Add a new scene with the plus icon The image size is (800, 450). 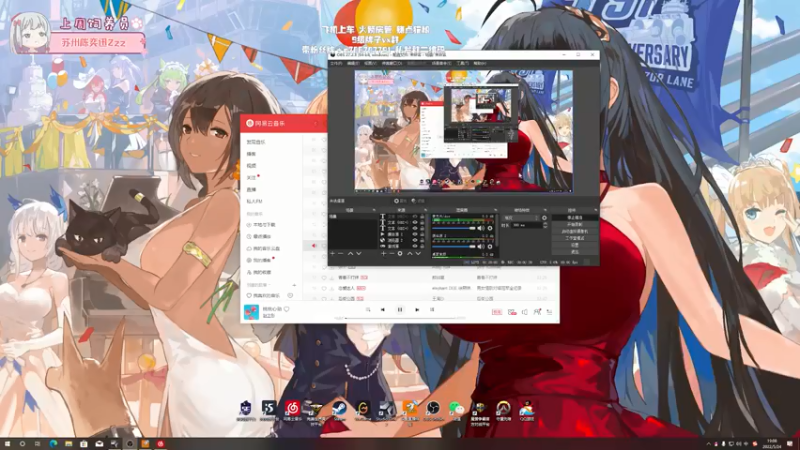333,254
